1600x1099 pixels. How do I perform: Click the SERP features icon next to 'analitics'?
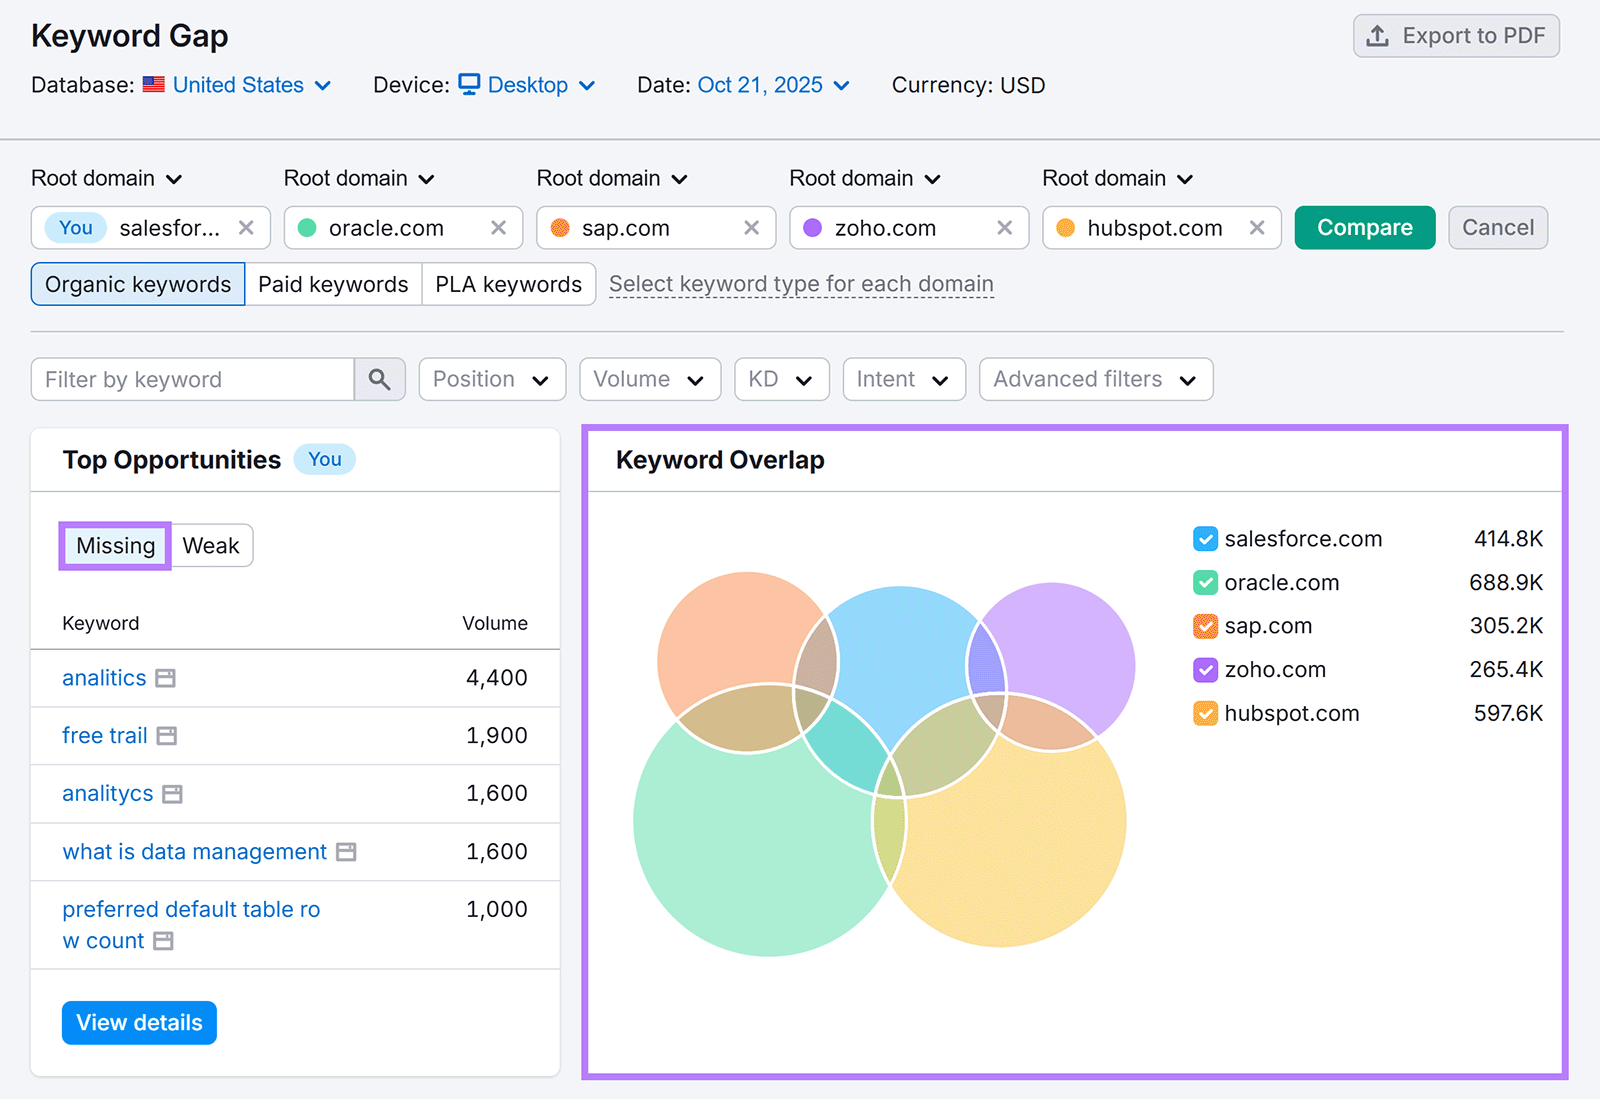166,678
